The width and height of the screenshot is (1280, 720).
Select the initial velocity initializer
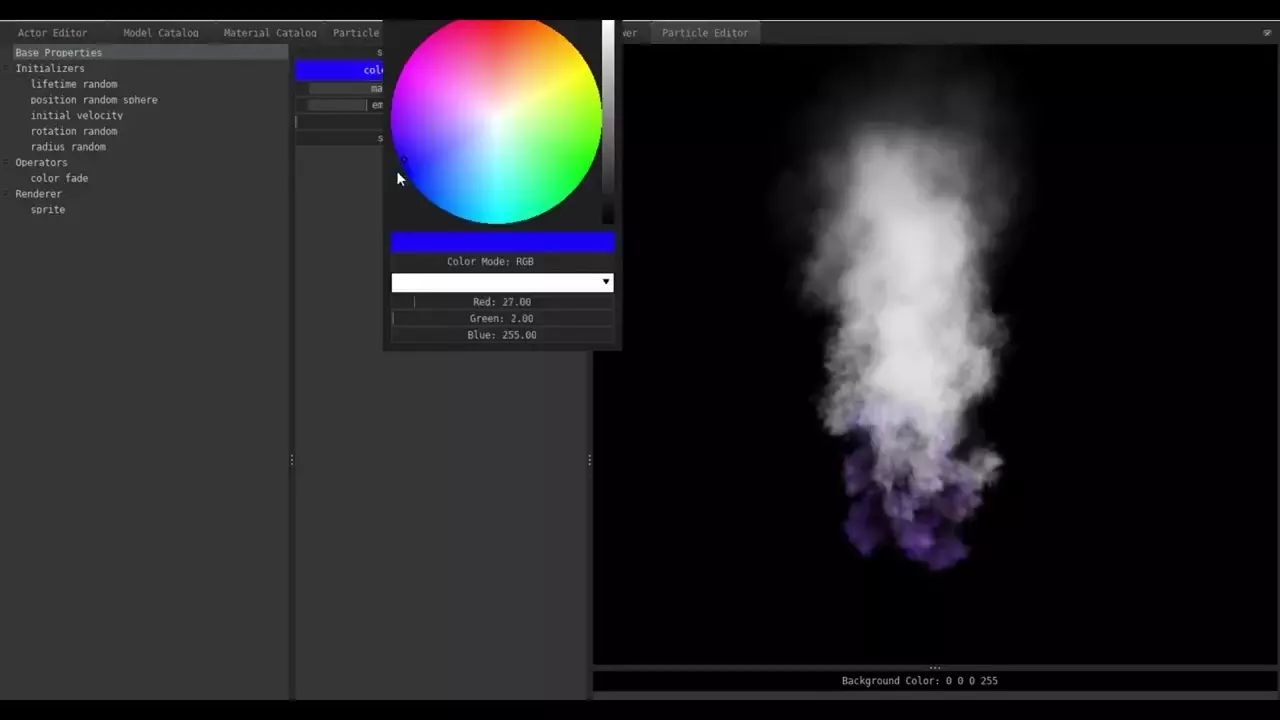[76, 116]
